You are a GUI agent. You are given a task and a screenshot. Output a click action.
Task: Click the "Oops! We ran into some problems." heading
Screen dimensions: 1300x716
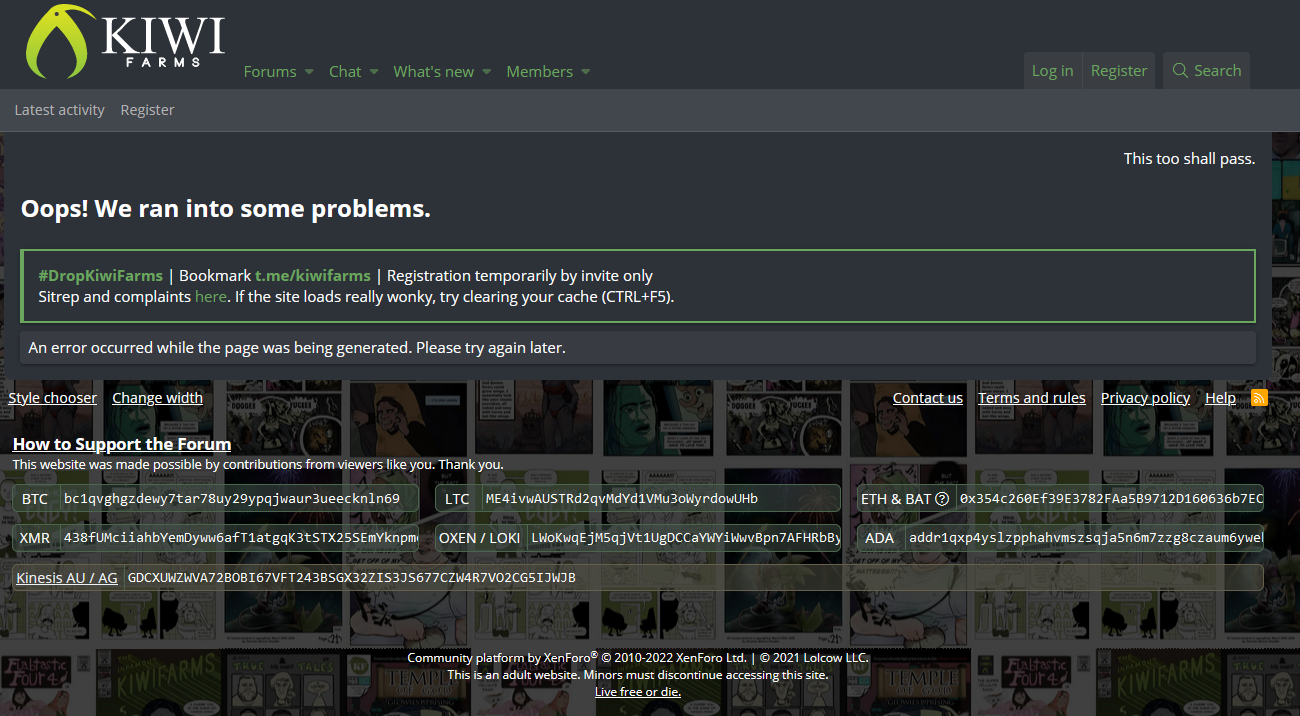point(226,209)
